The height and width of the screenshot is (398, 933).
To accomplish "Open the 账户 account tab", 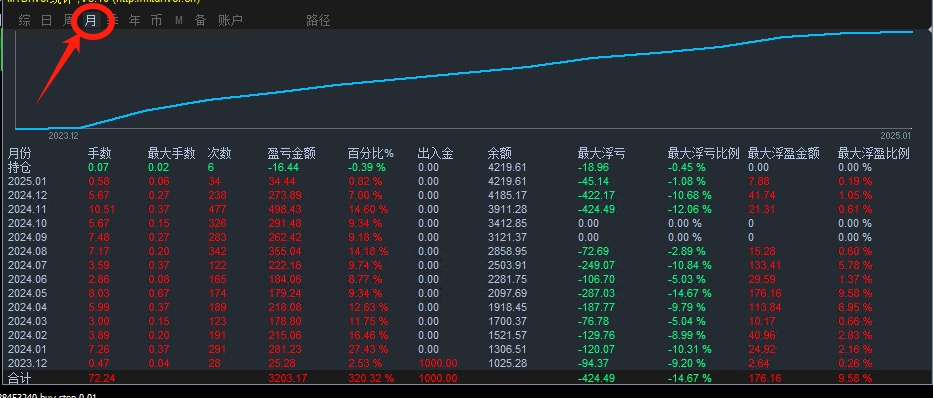I will [x=230, y=21].
